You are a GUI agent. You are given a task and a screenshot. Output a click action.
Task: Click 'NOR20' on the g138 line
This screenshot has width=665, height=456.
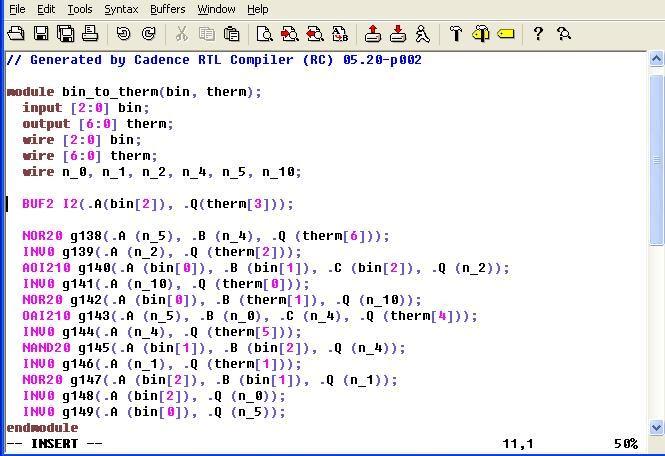(42, 236)
